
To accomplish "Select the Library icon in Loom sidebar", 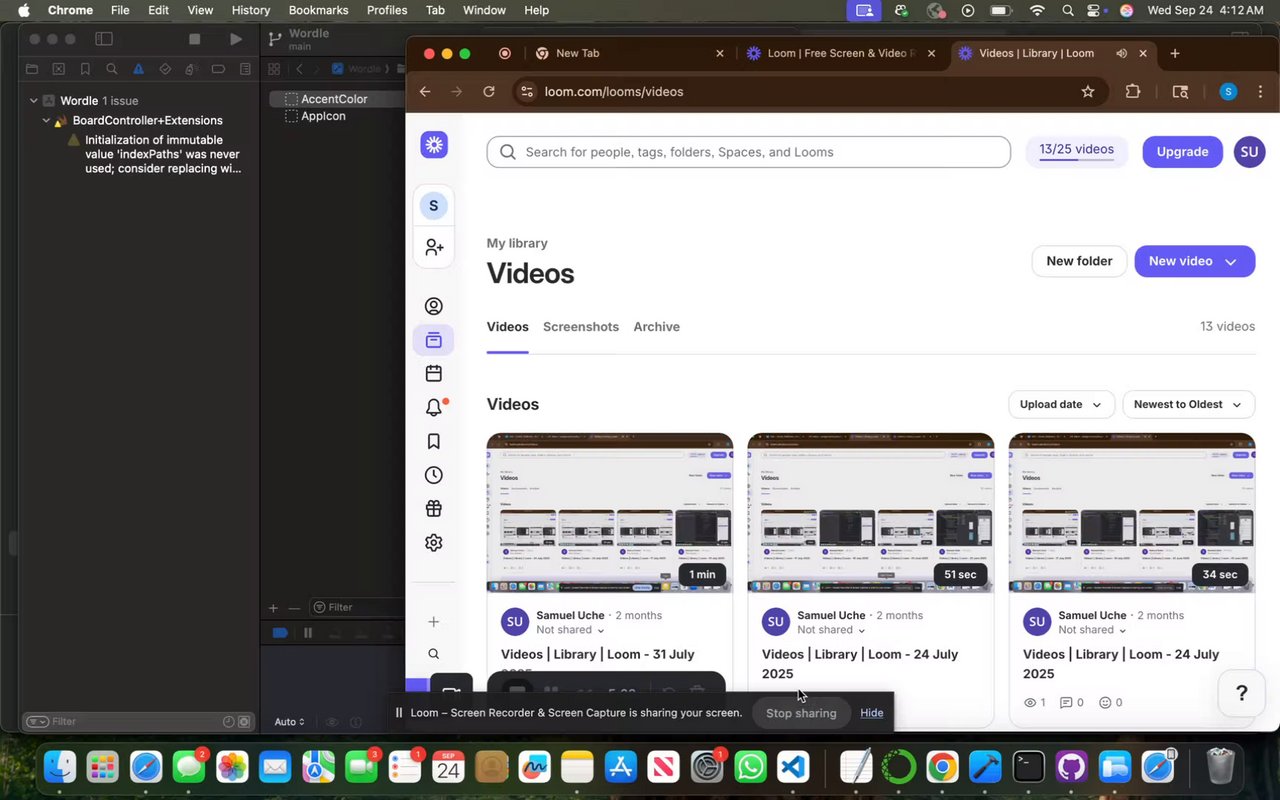I will click(x=433, y=340).
